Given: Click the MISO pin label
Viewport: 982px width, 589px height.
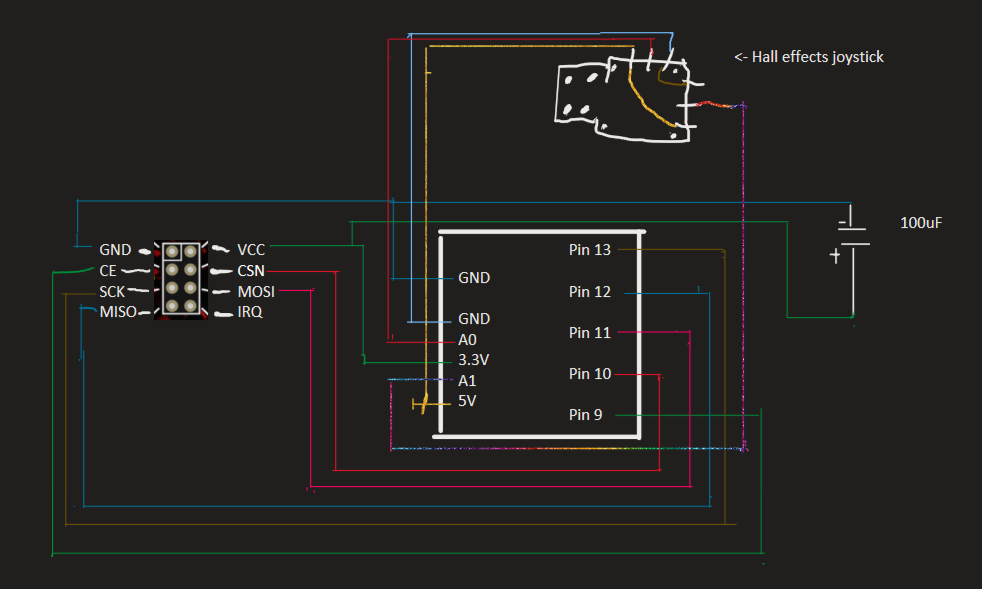Looking at the screenshot, I should click(x=118, y=312).
